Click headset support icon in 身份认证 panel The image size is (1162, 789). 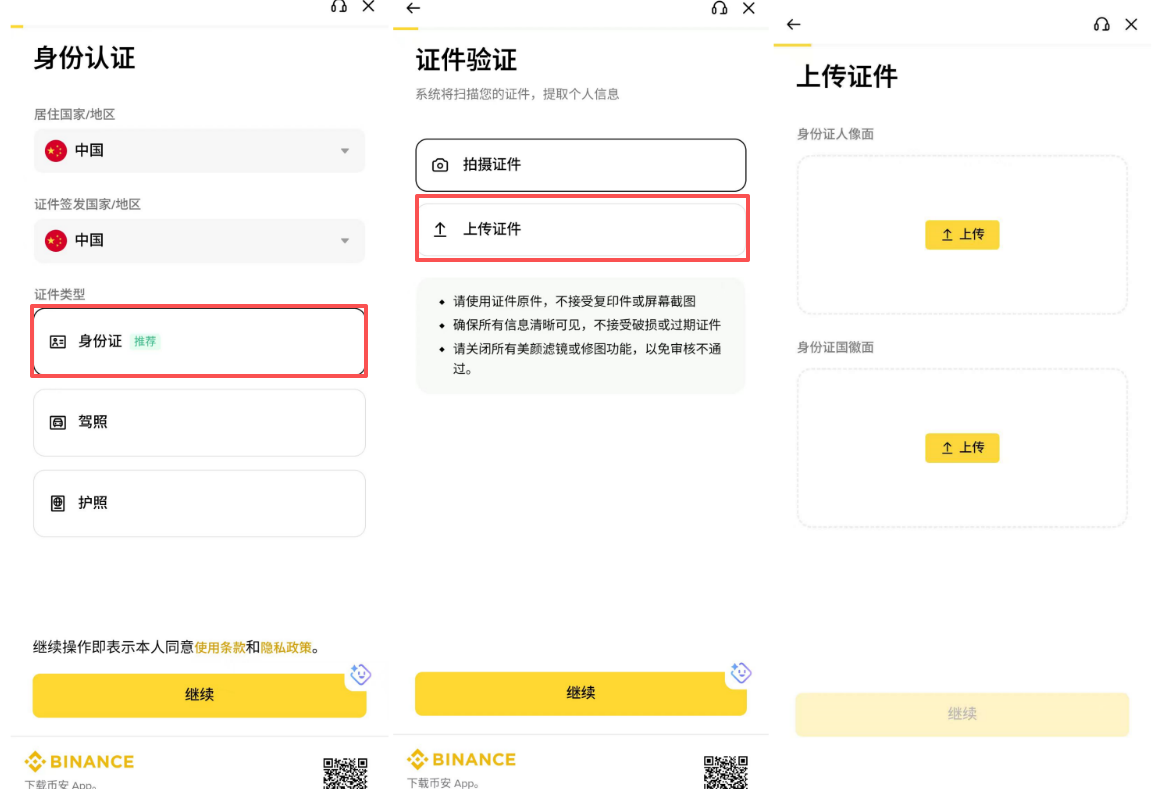pyautogui.click(x=339, y=7)
